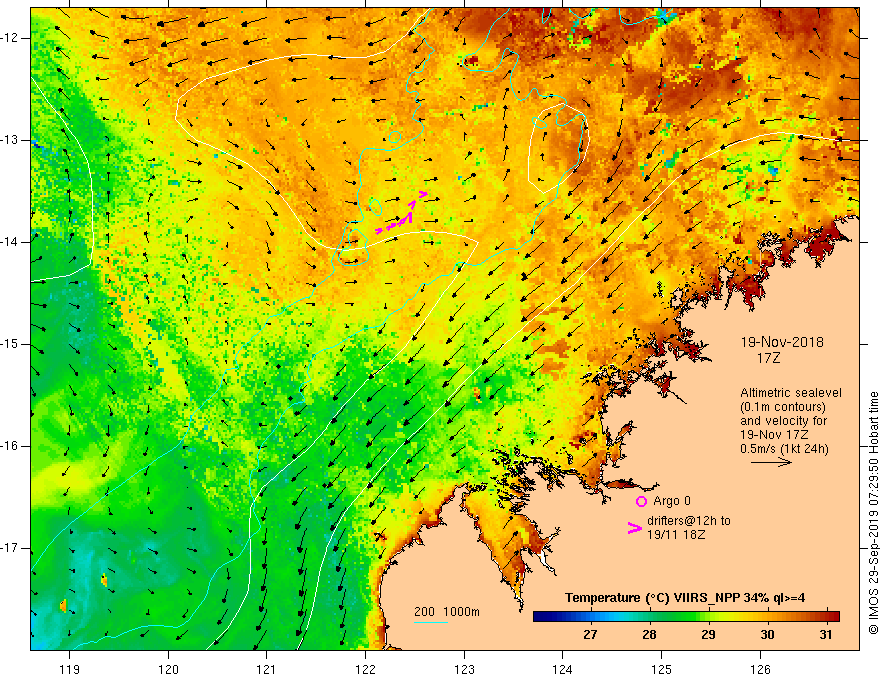Click the magenta drifter track on the map
This screenshot has width=880, height=680.
click(401, 213)
